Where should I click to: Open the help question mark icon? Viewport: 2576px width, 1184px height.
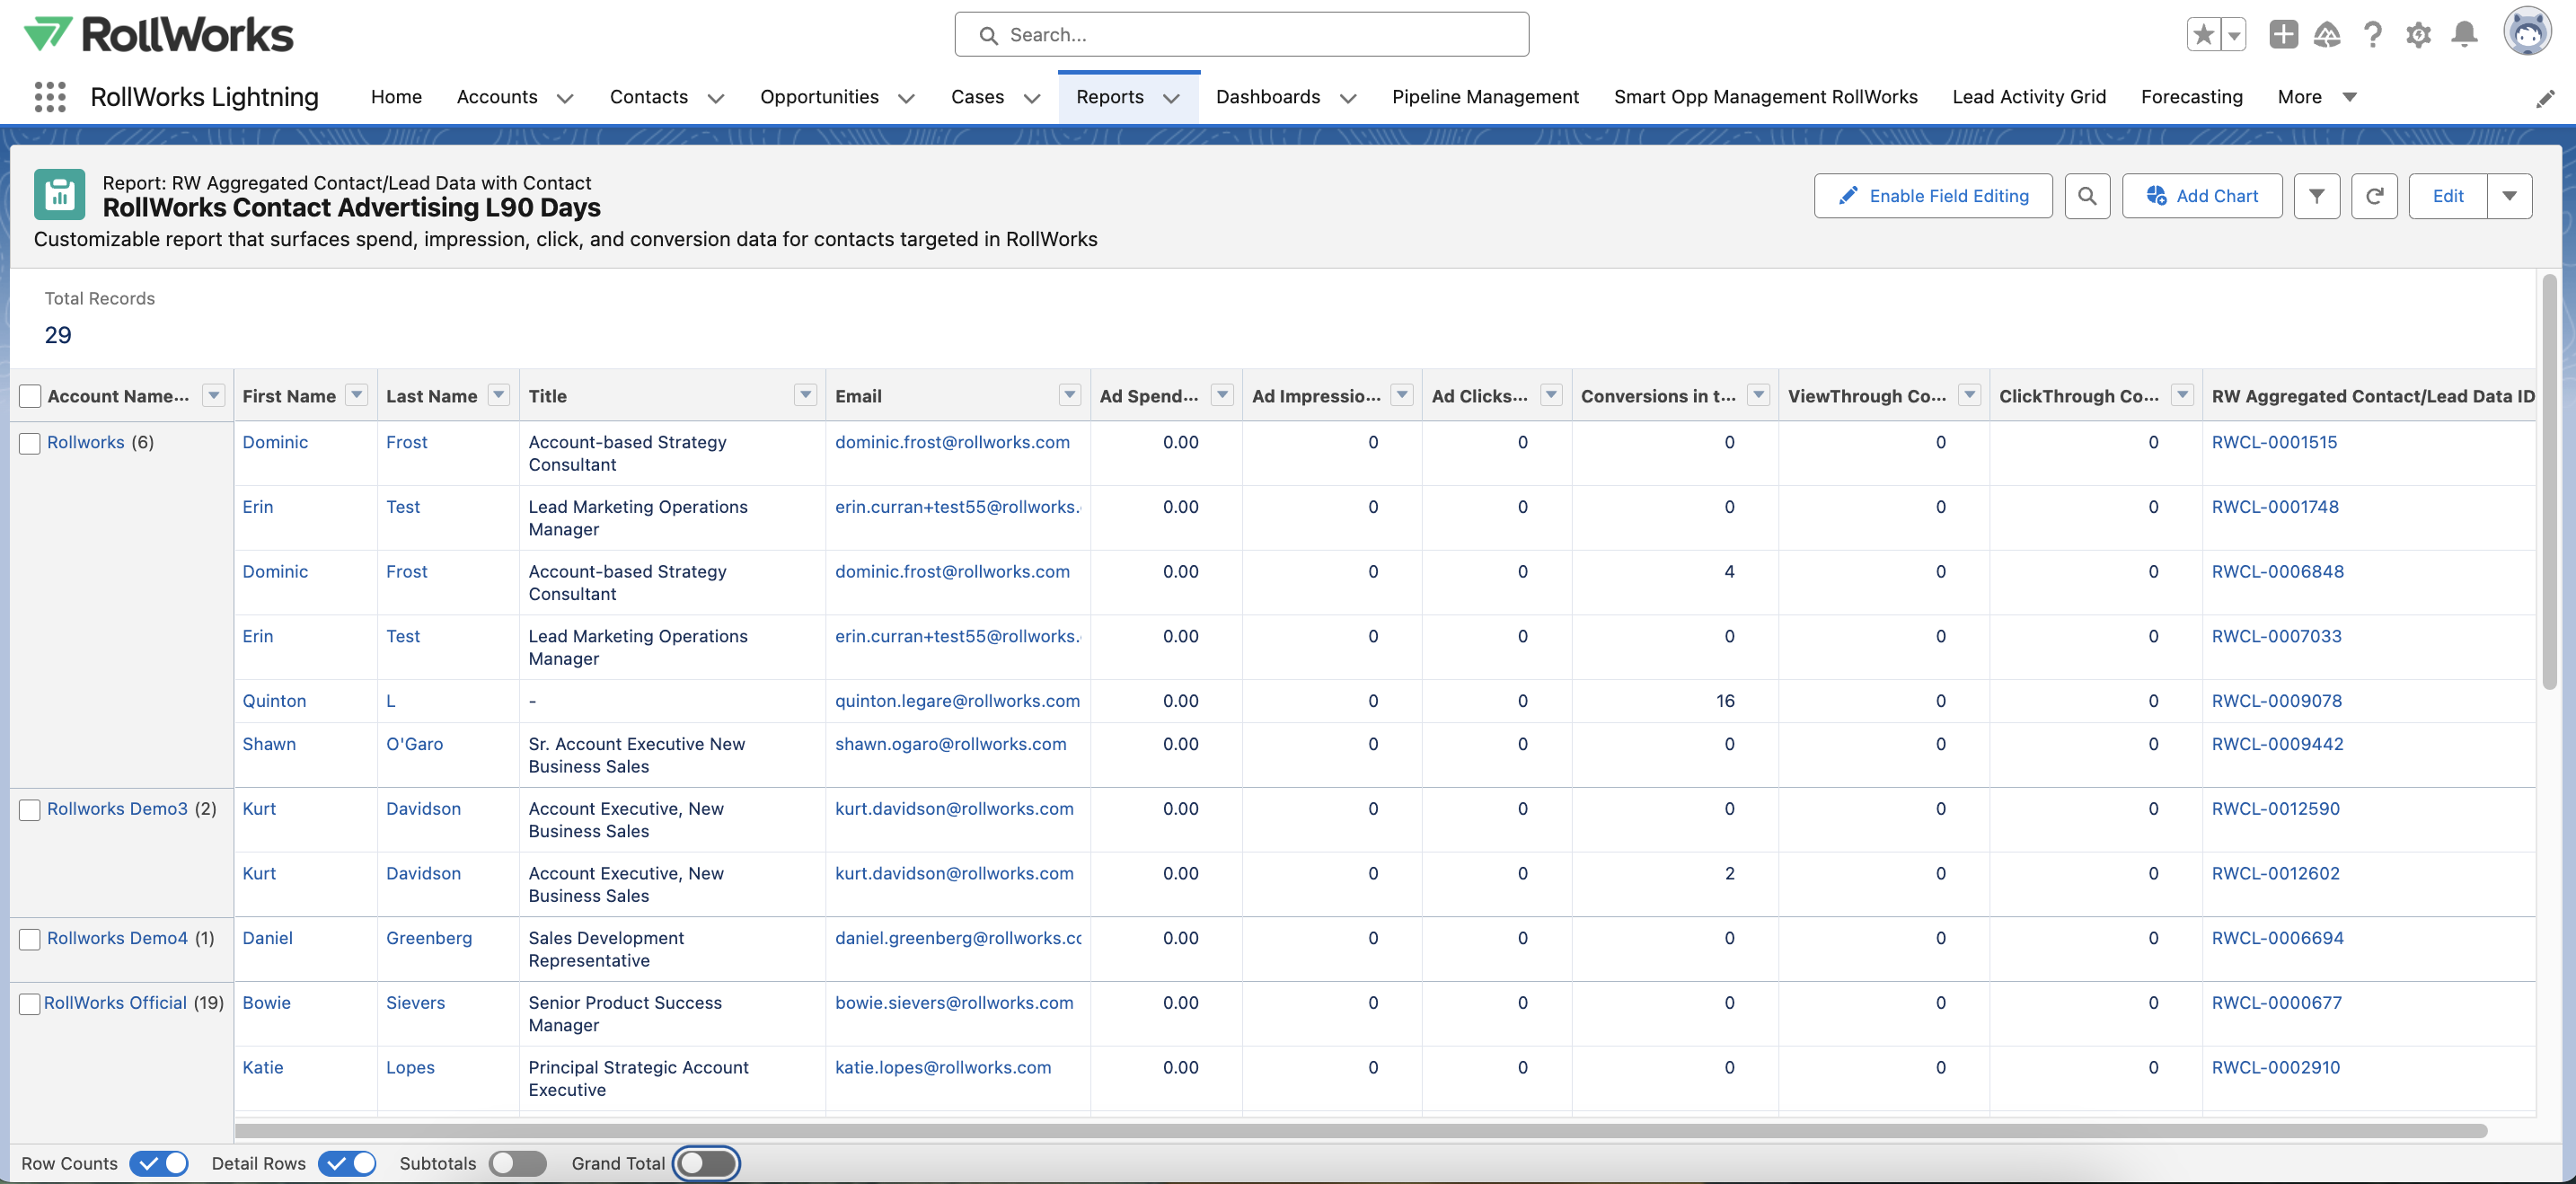click(x=2372, y=35)
